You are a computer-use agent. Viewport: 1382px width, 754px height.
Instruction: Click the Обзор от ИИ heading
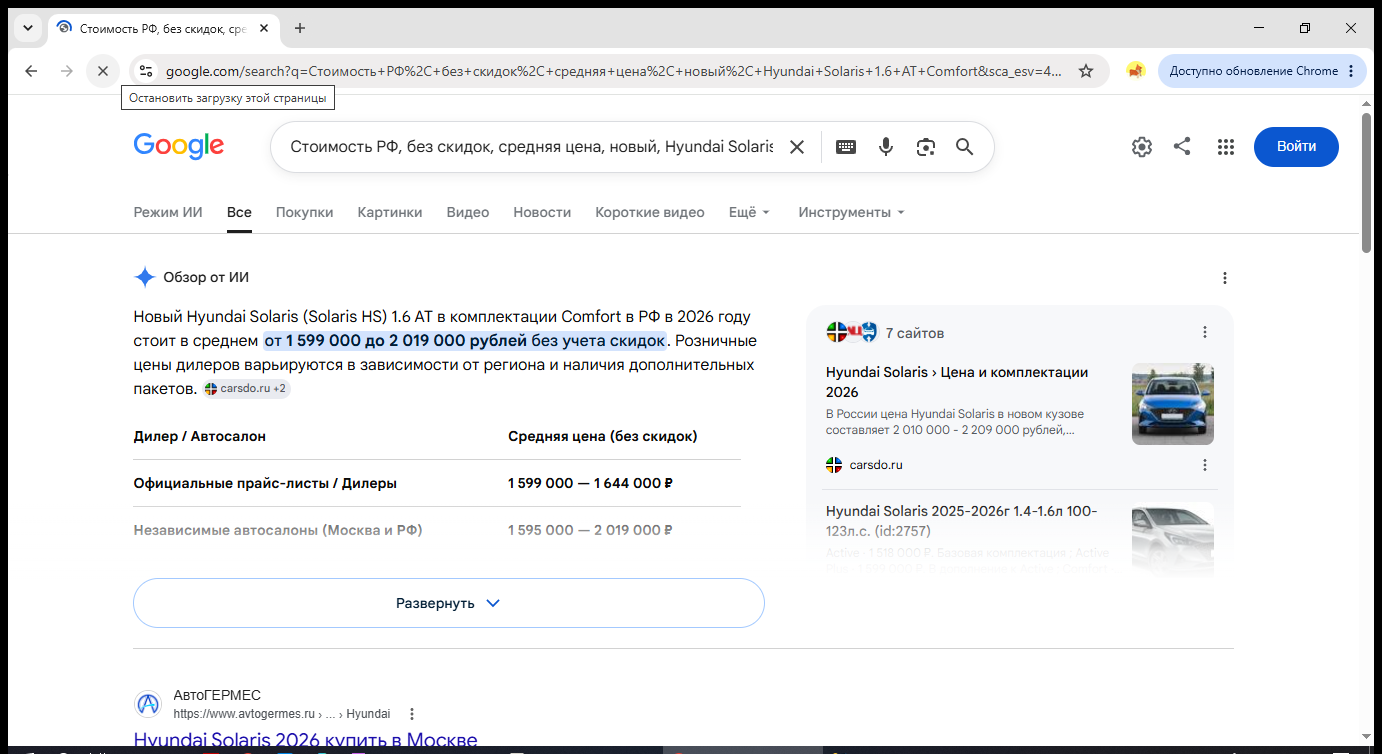pos(206,278)
